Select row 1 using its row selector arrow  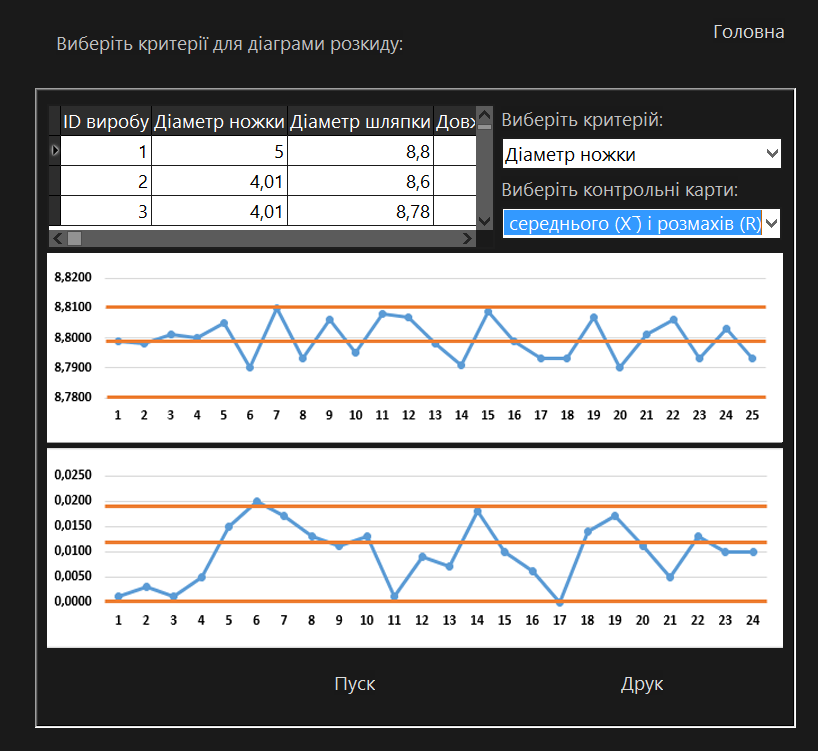[55, 151]
